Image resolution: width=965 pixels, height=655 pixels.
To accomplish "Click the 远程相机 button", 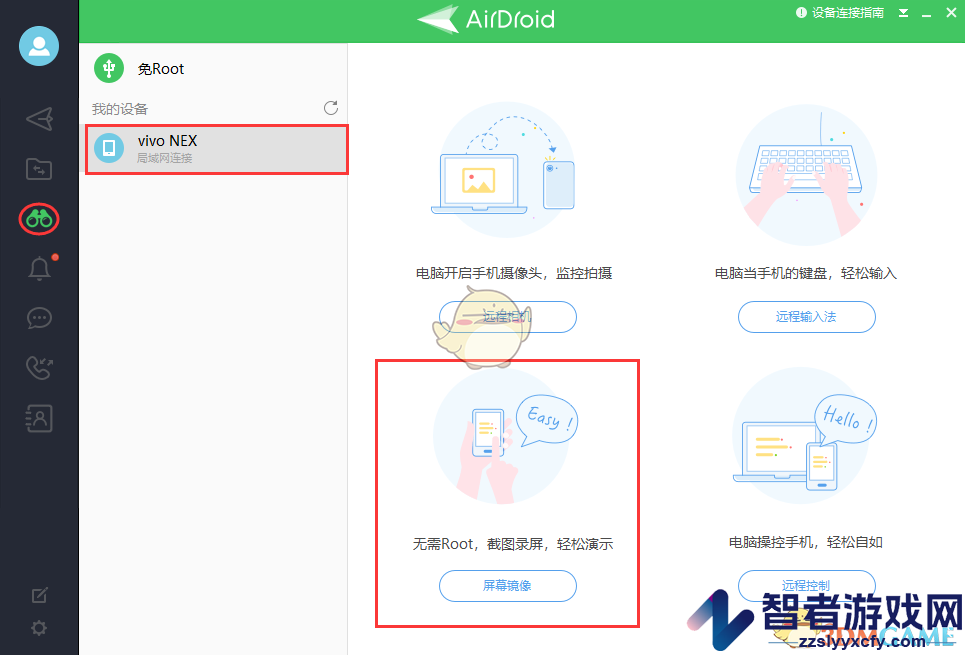I will [x=508, y=317].
